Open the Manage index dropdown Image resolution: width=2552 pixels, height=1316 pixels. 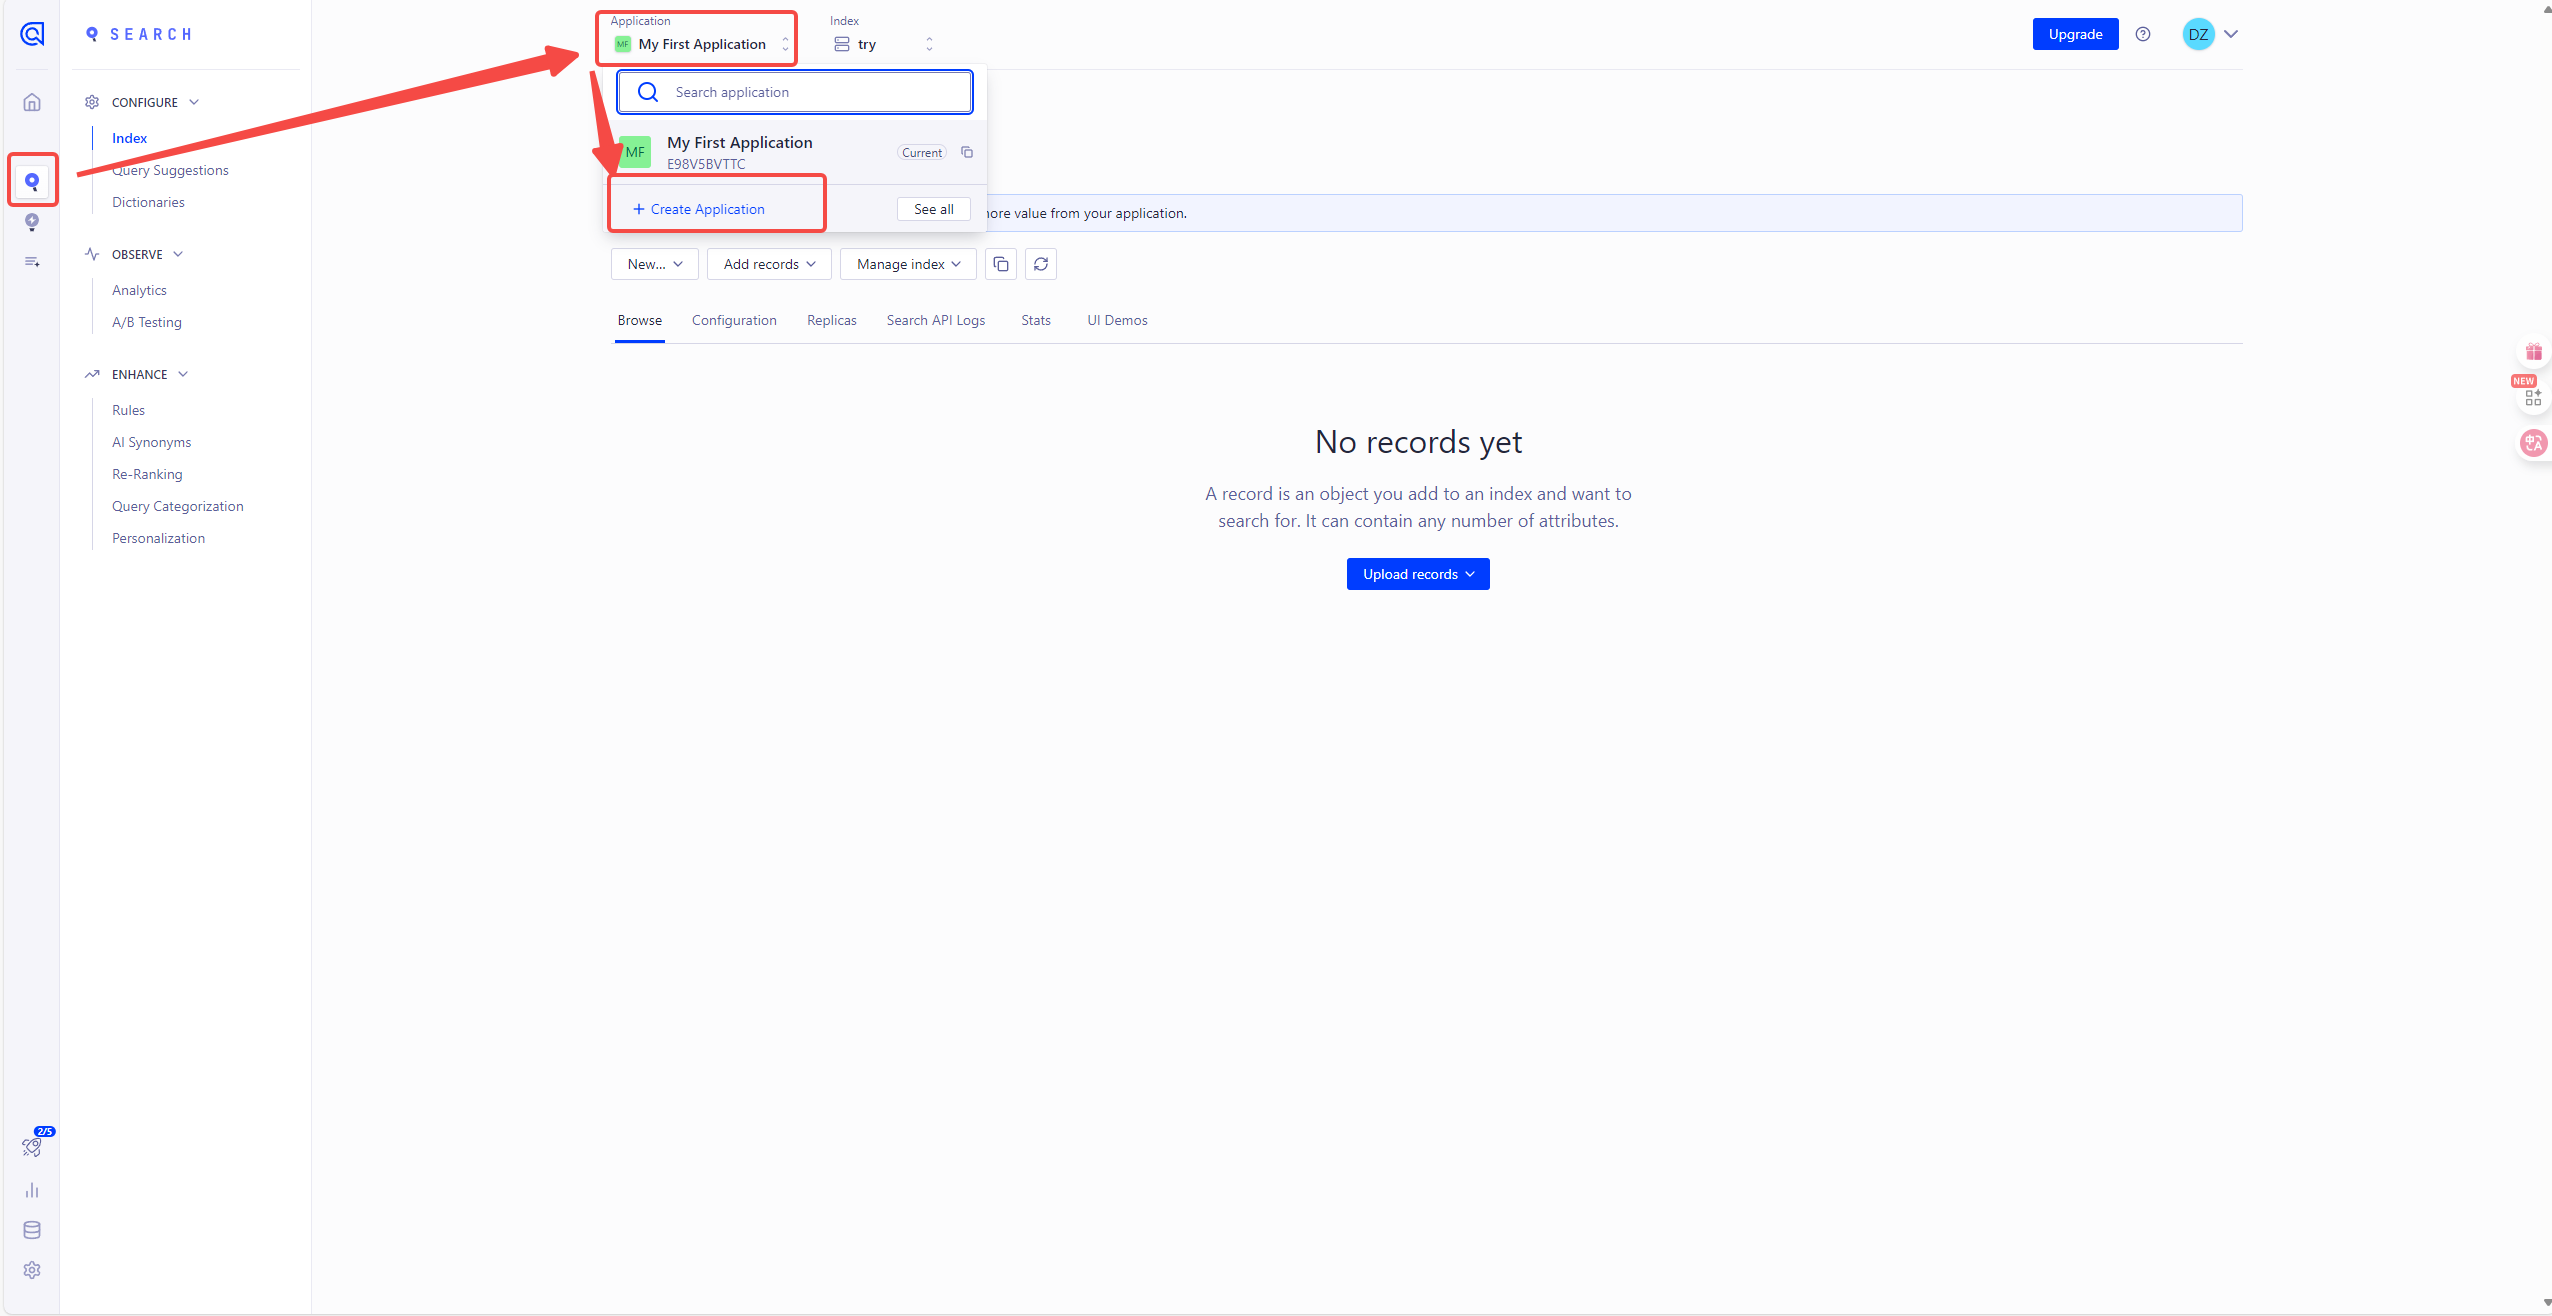point(908,264)
